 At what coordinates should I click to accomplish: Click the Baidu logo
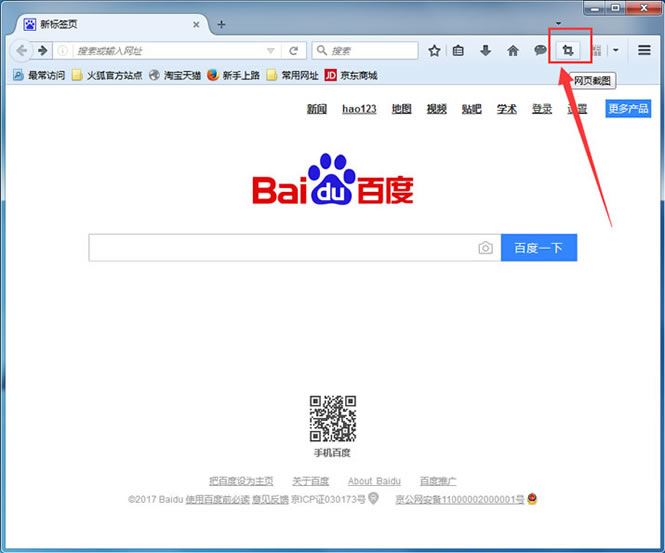333,179
